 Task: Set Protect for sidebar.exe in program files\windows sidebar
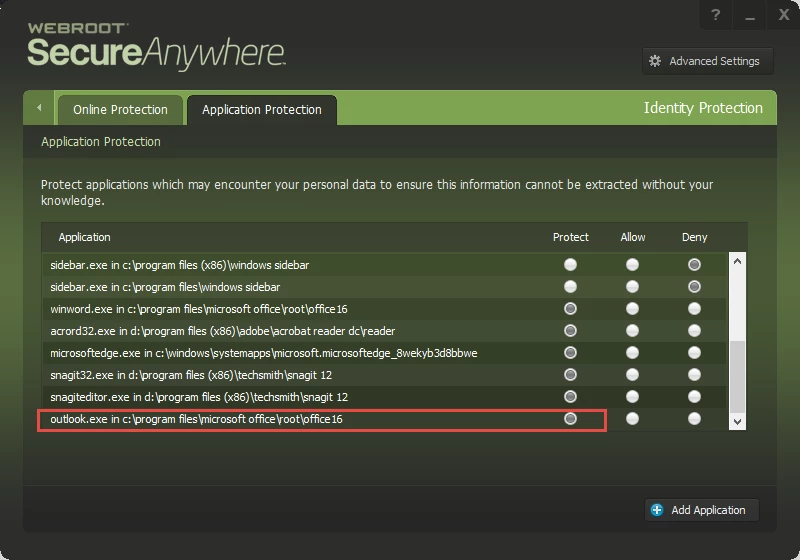(x=570, y=287)
